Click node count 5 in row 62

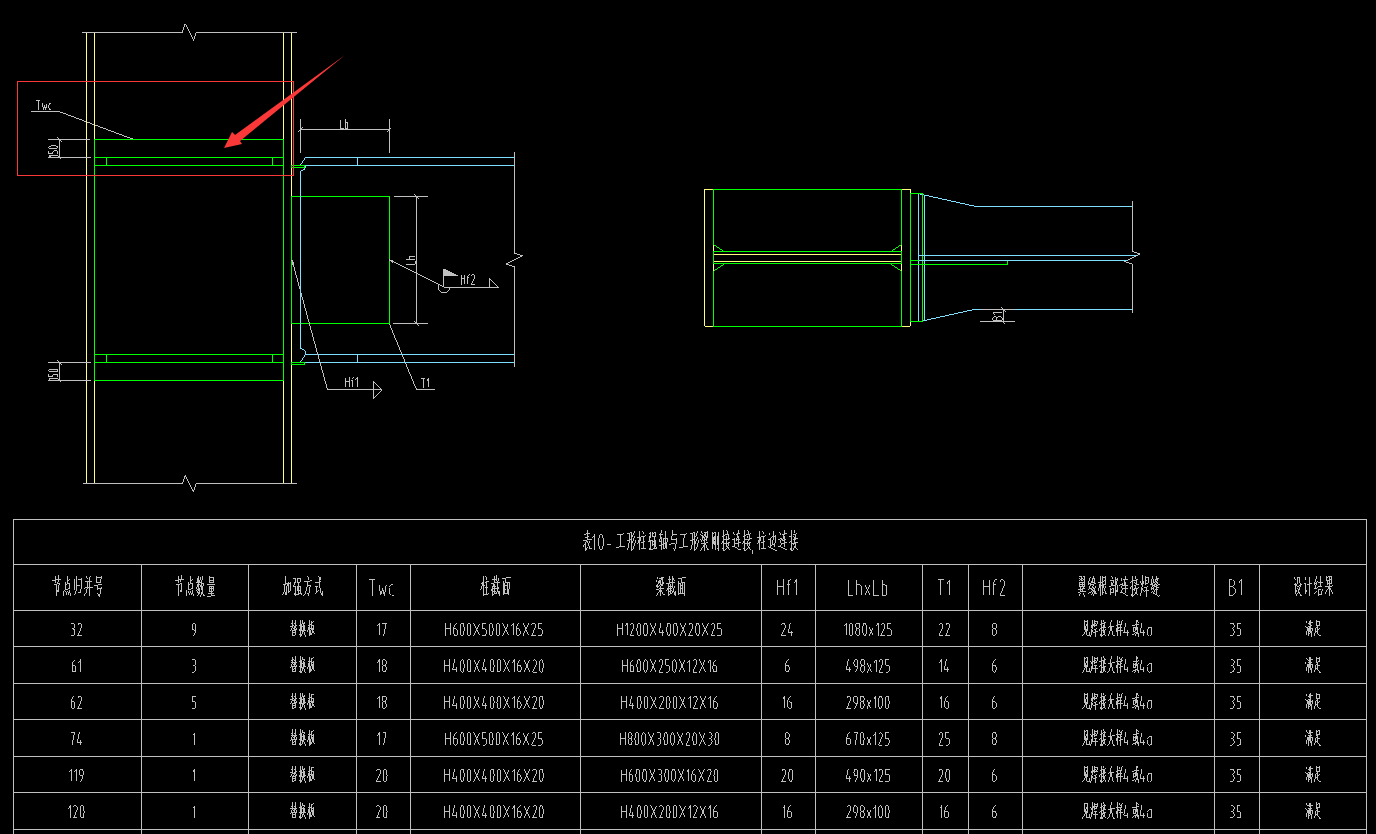[194, 703]
